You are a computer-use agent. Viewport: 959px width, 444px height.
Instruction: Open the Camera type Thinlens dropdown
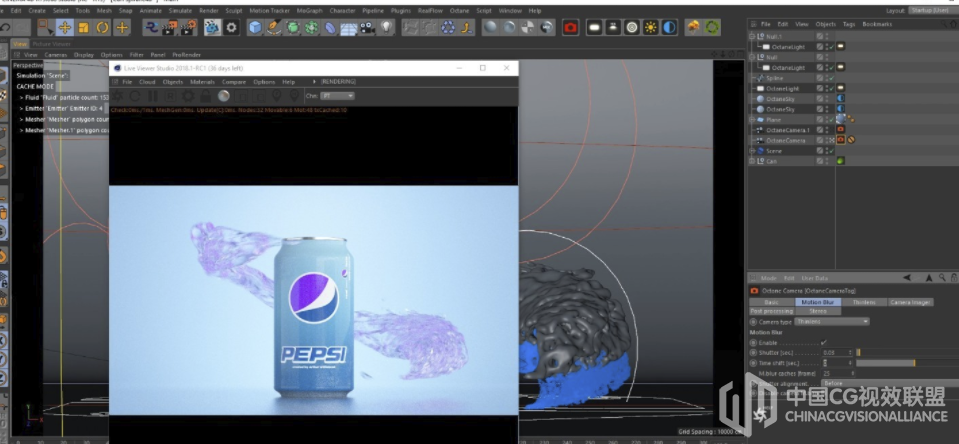832,322
